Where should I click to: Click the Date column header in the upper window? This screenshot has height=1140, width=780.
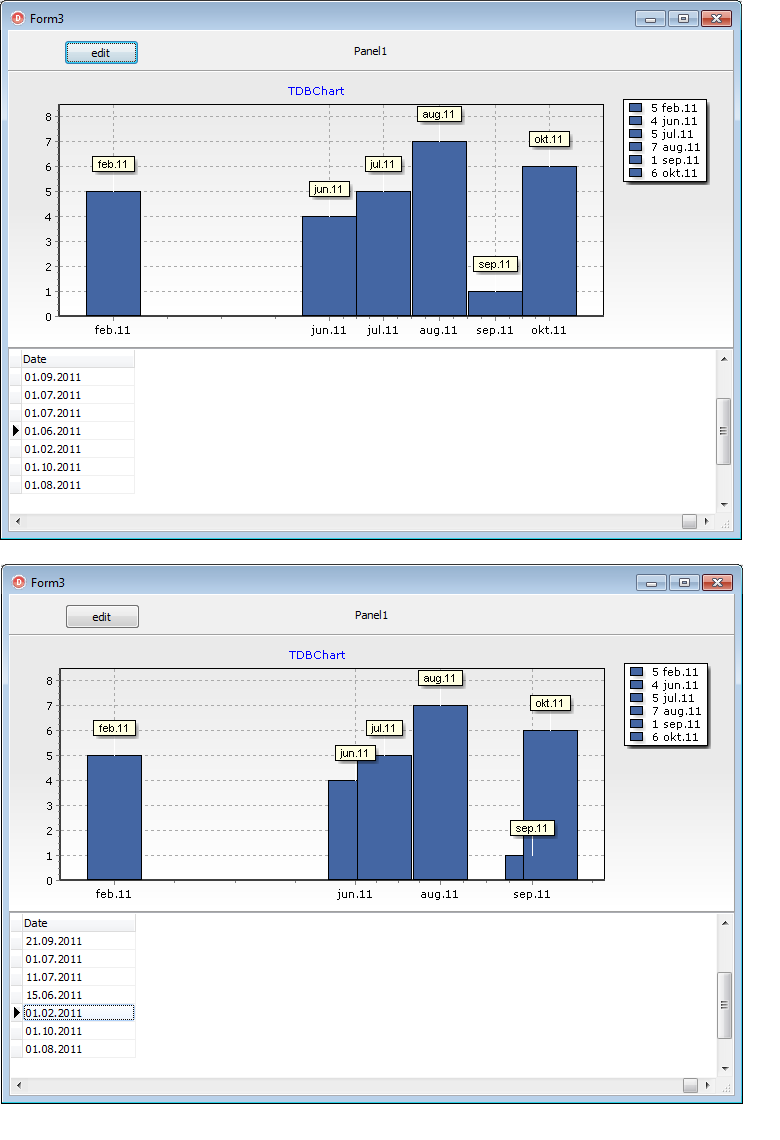[x=78, y=359]
